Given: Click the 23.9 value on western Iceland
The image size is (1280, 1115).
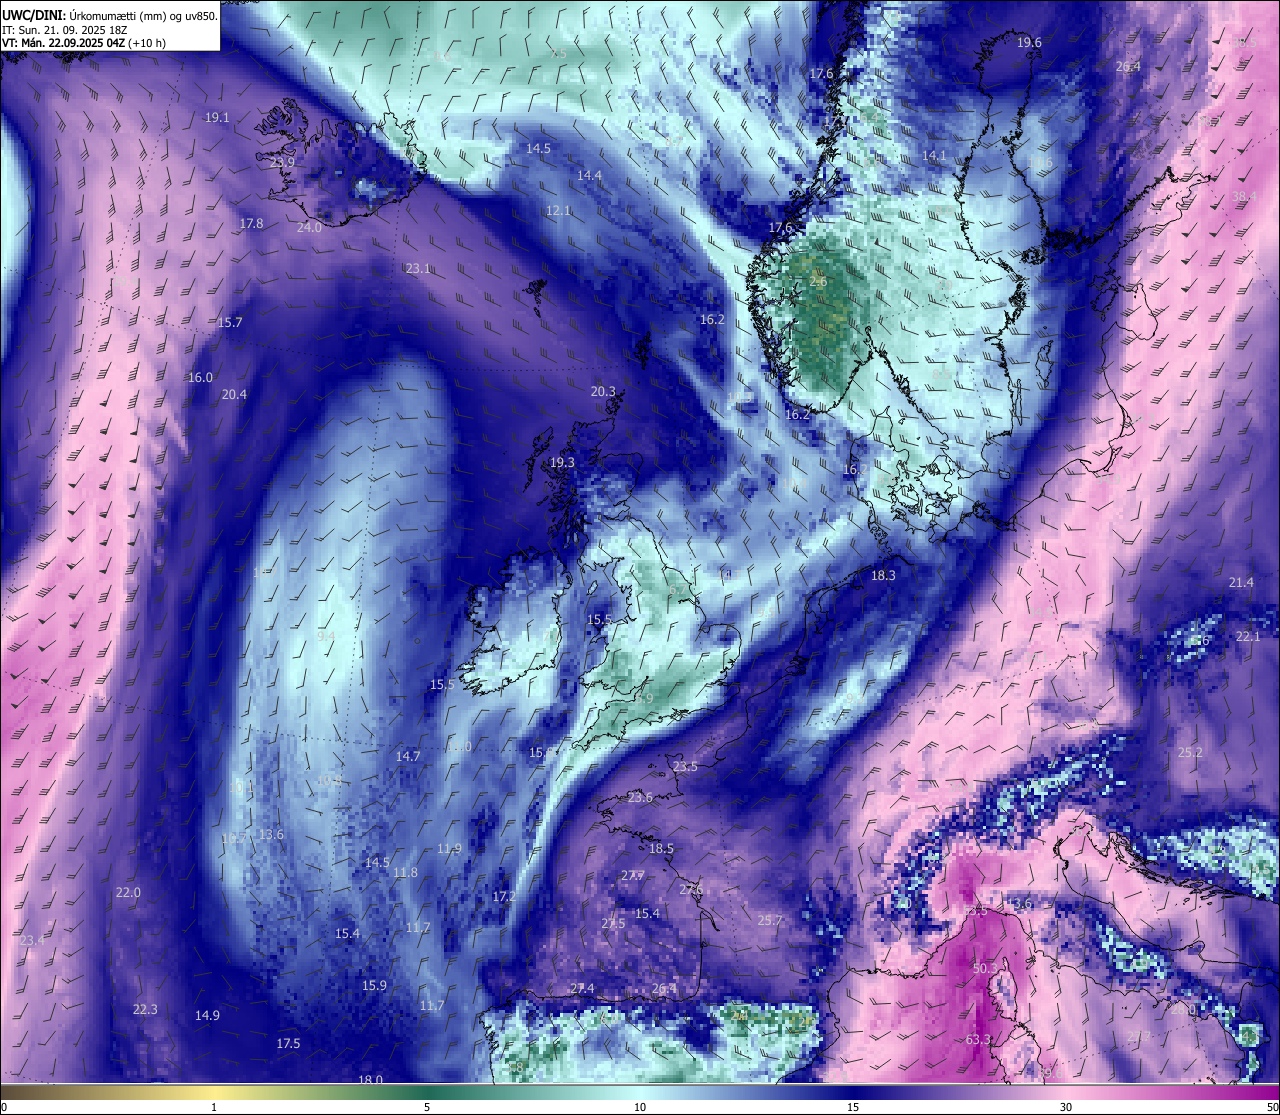Looking at the screenshot, I should [283, 162].
